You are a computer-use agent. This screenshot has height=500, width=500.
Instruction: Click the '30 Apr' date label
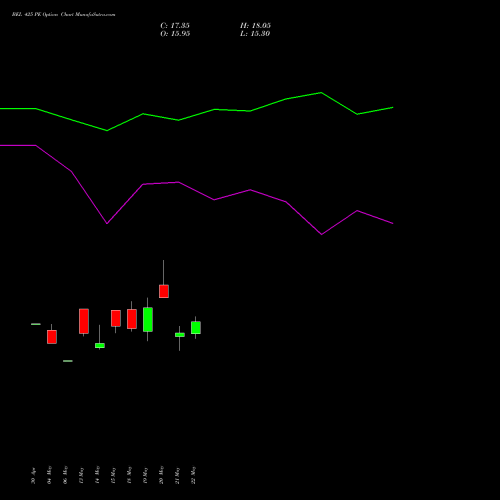[33, 475]
